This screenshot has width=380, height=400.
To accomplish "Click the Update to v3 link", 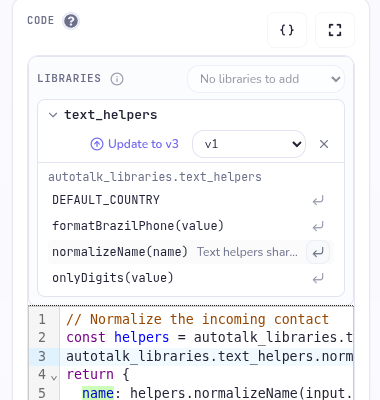I will (x=134, y=144).
